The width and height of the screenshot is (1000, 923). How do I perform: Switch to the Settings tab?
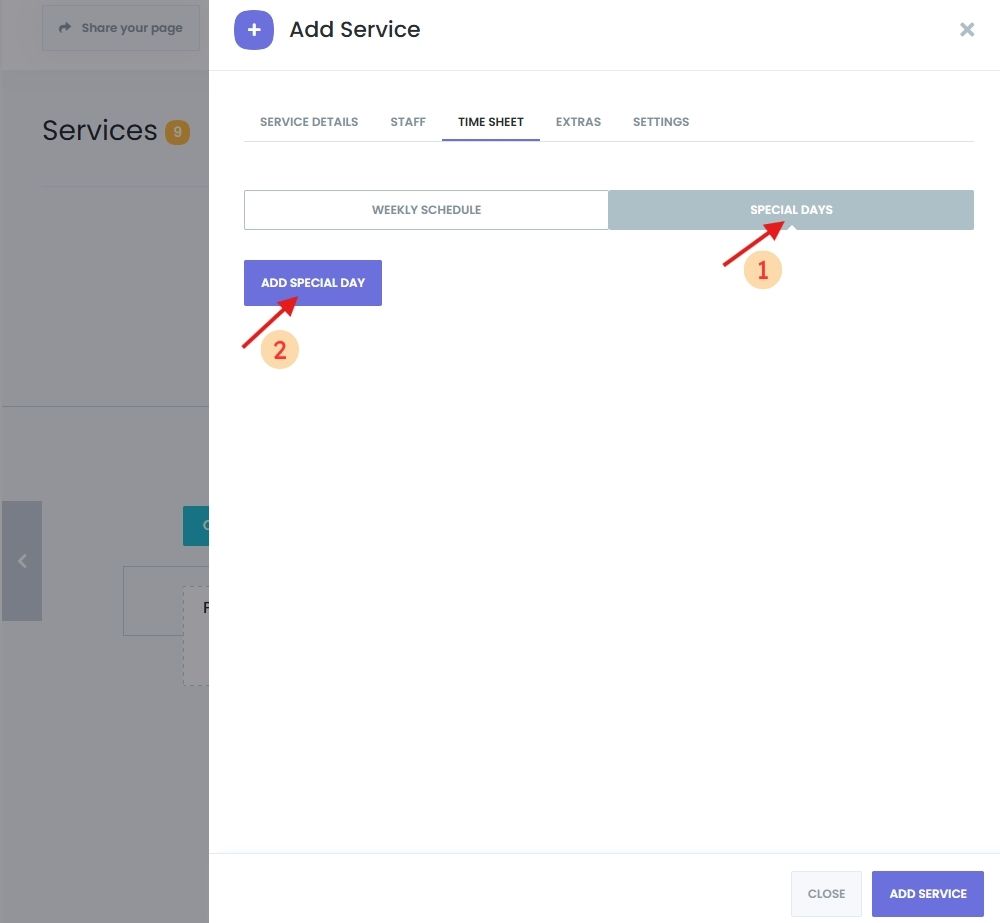661,122
